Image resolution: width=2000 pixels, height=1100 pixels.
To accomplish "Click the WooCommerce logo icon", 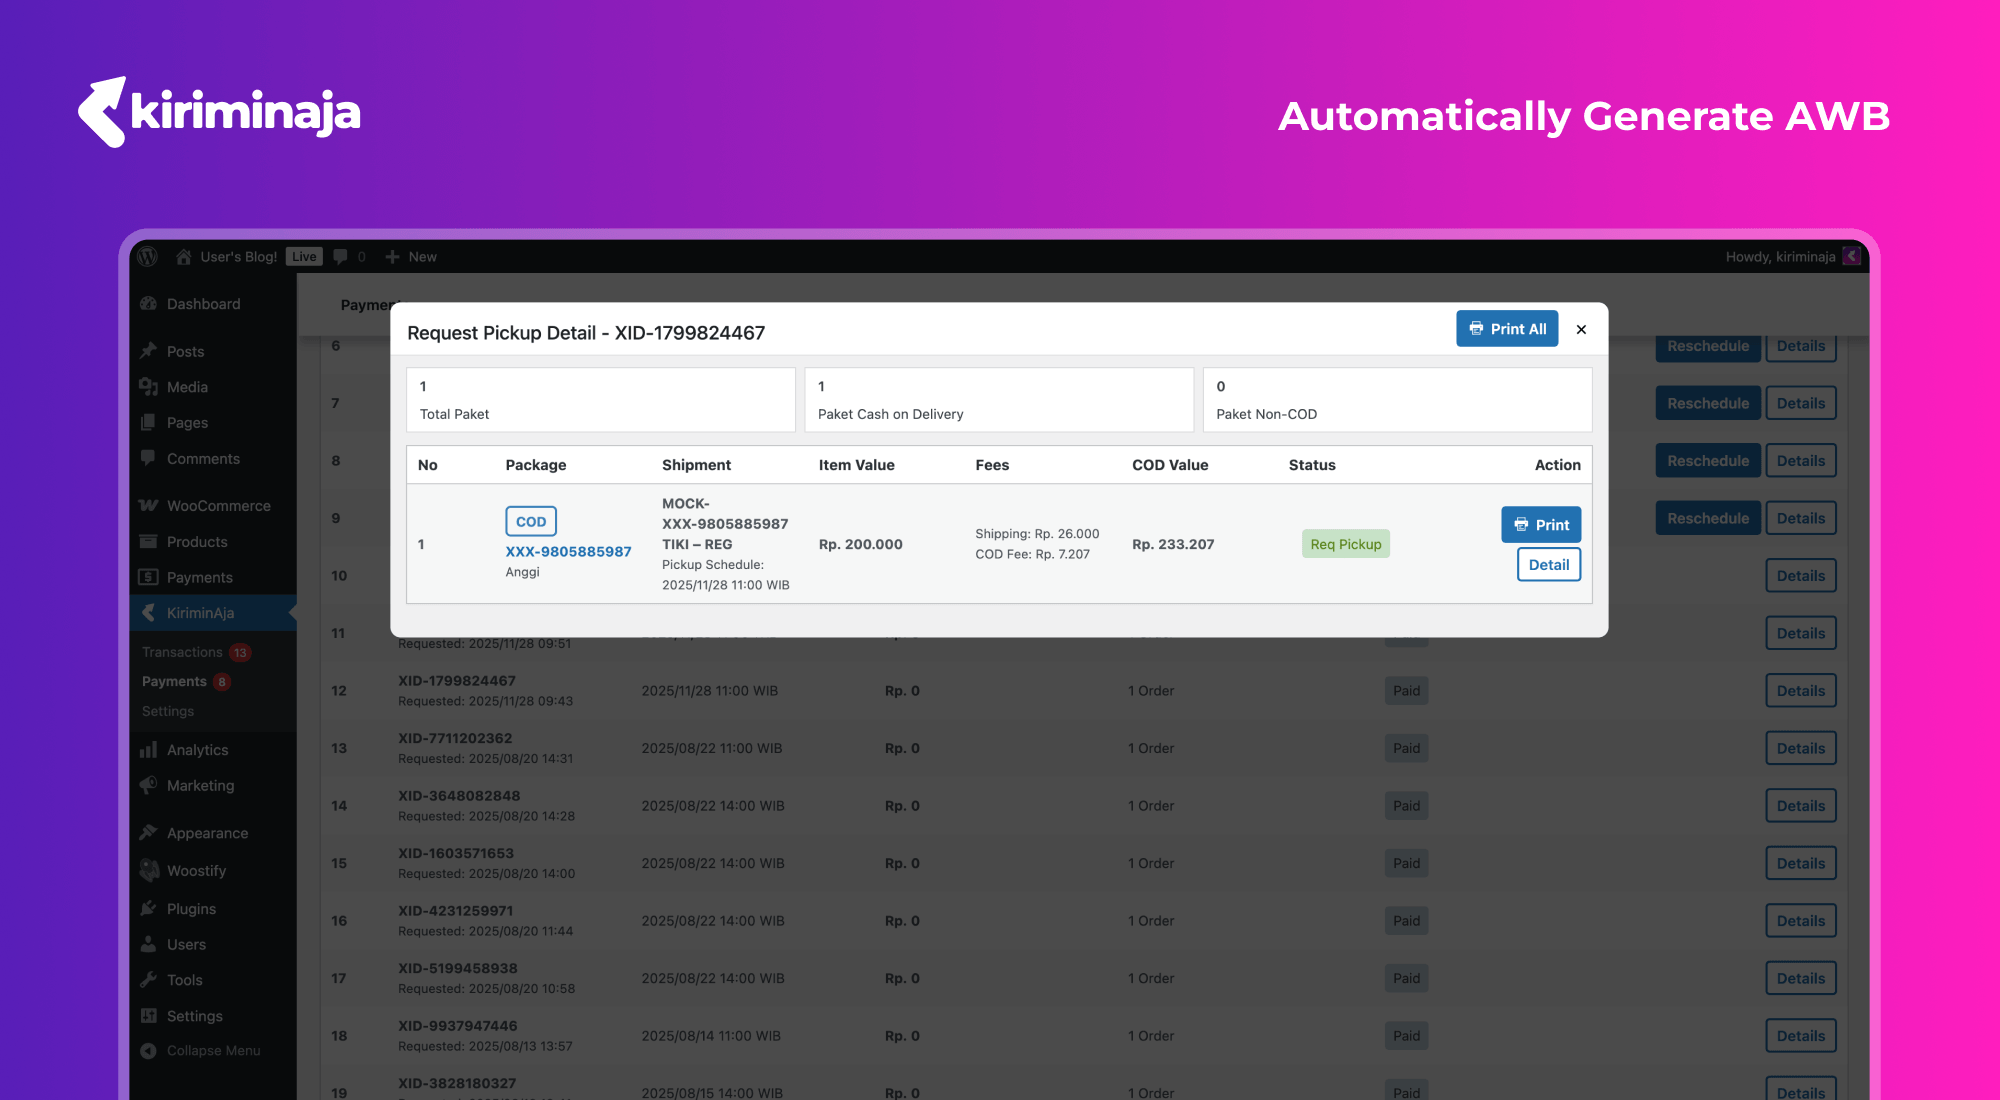I will tap(149, 506).
